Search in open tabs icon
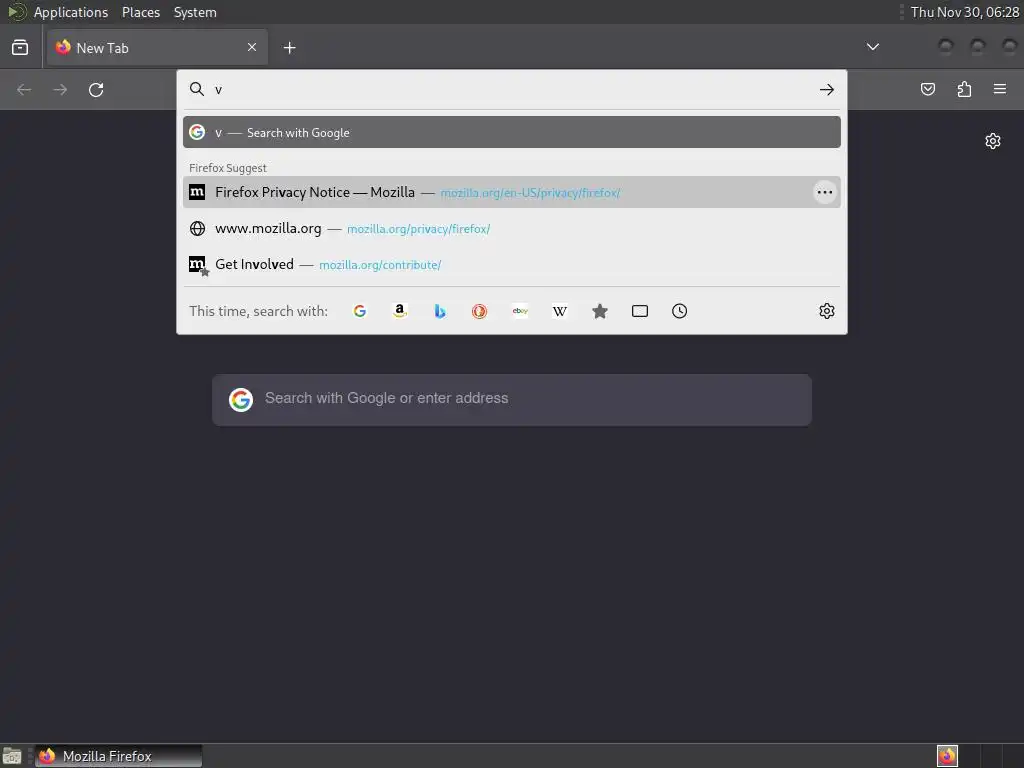Viewport: 1024px width, 768px height. pos(640,311)
